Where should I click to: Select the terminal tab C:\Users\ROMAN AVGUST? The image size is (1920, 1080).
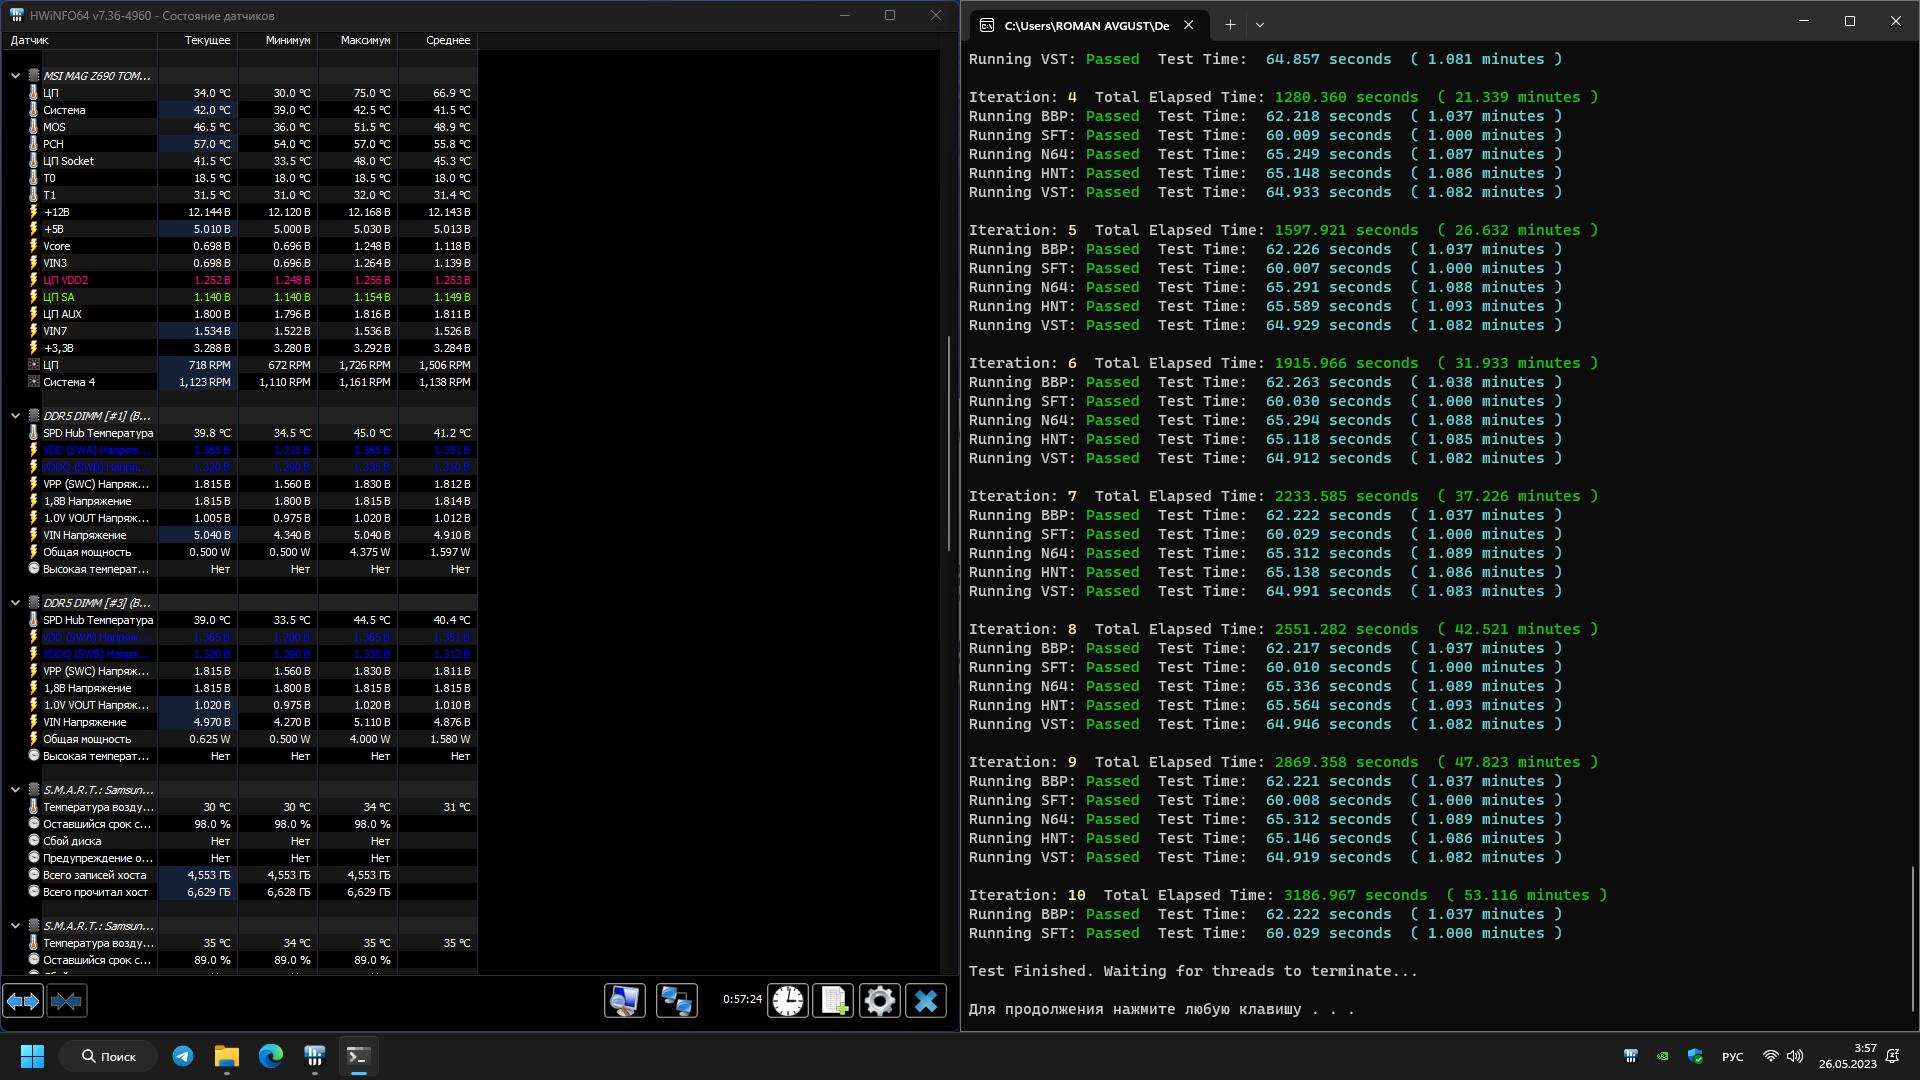pyautogui.click(x=1085, y=25)
